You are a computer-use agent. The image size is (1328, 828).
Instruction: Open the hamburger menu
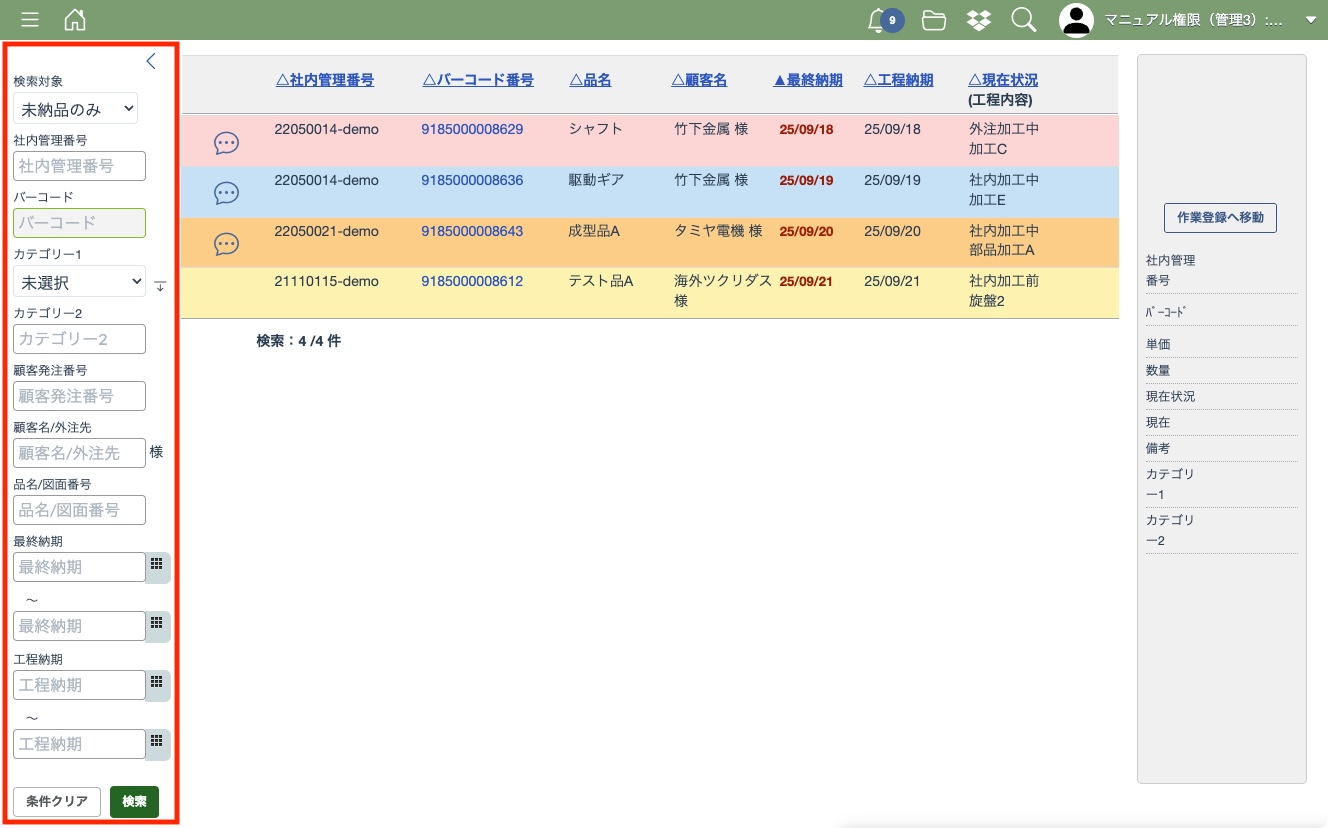coord(30,20)
